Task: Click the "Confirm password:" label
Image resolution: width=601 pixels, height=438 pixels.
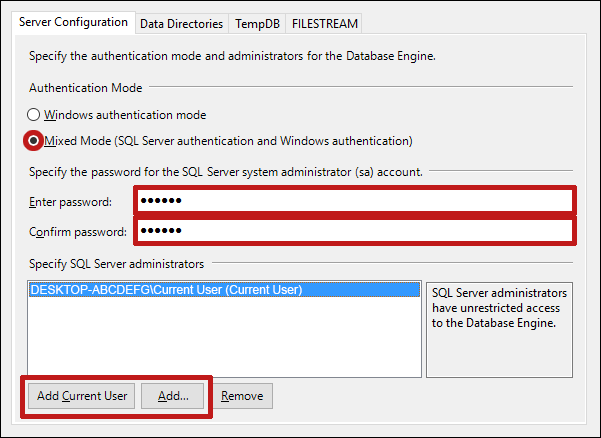Action: pyautogui.click(x=78, y=232)
